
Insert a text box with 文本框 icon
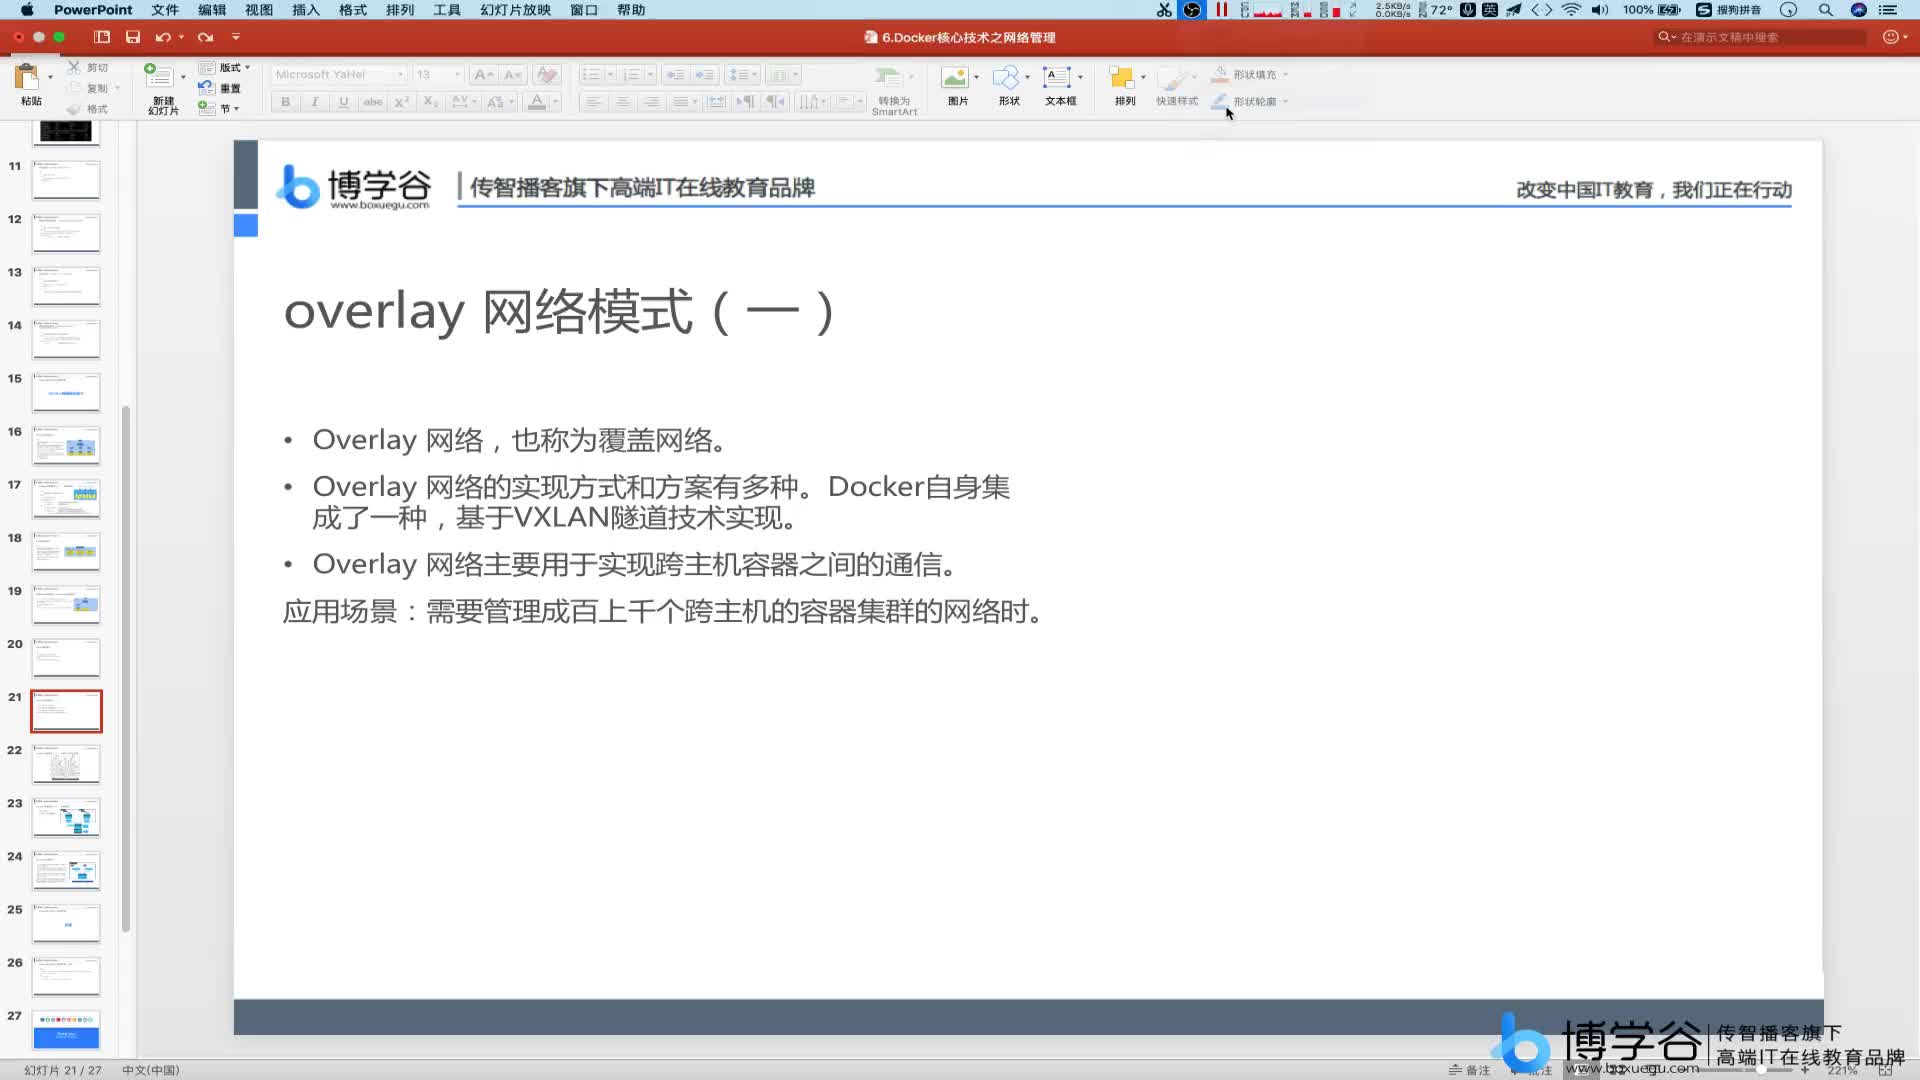(1057, 77)
